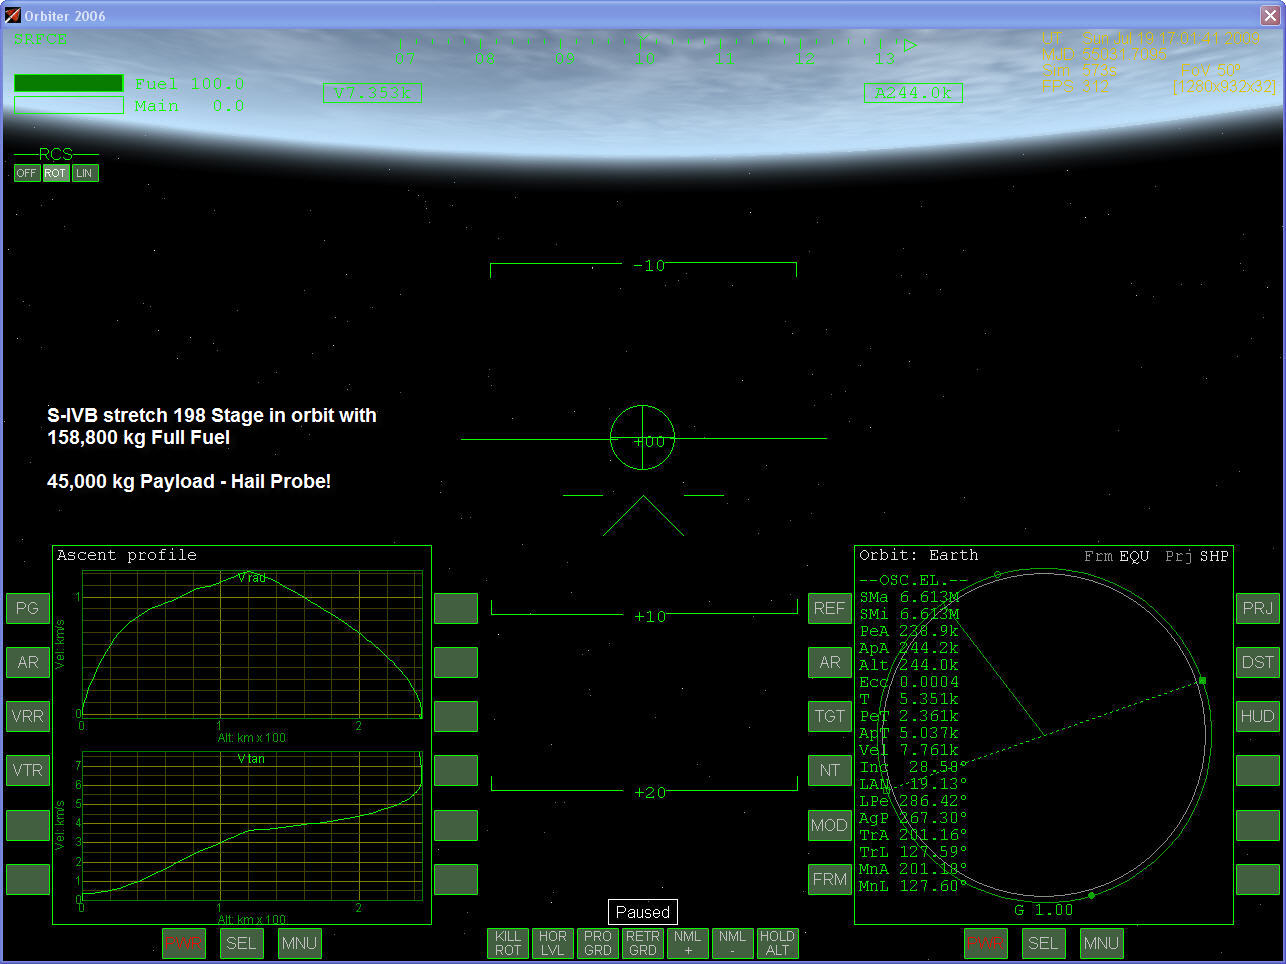
Task: Engage HOLD ALT navmode
Action: (777, 943)
